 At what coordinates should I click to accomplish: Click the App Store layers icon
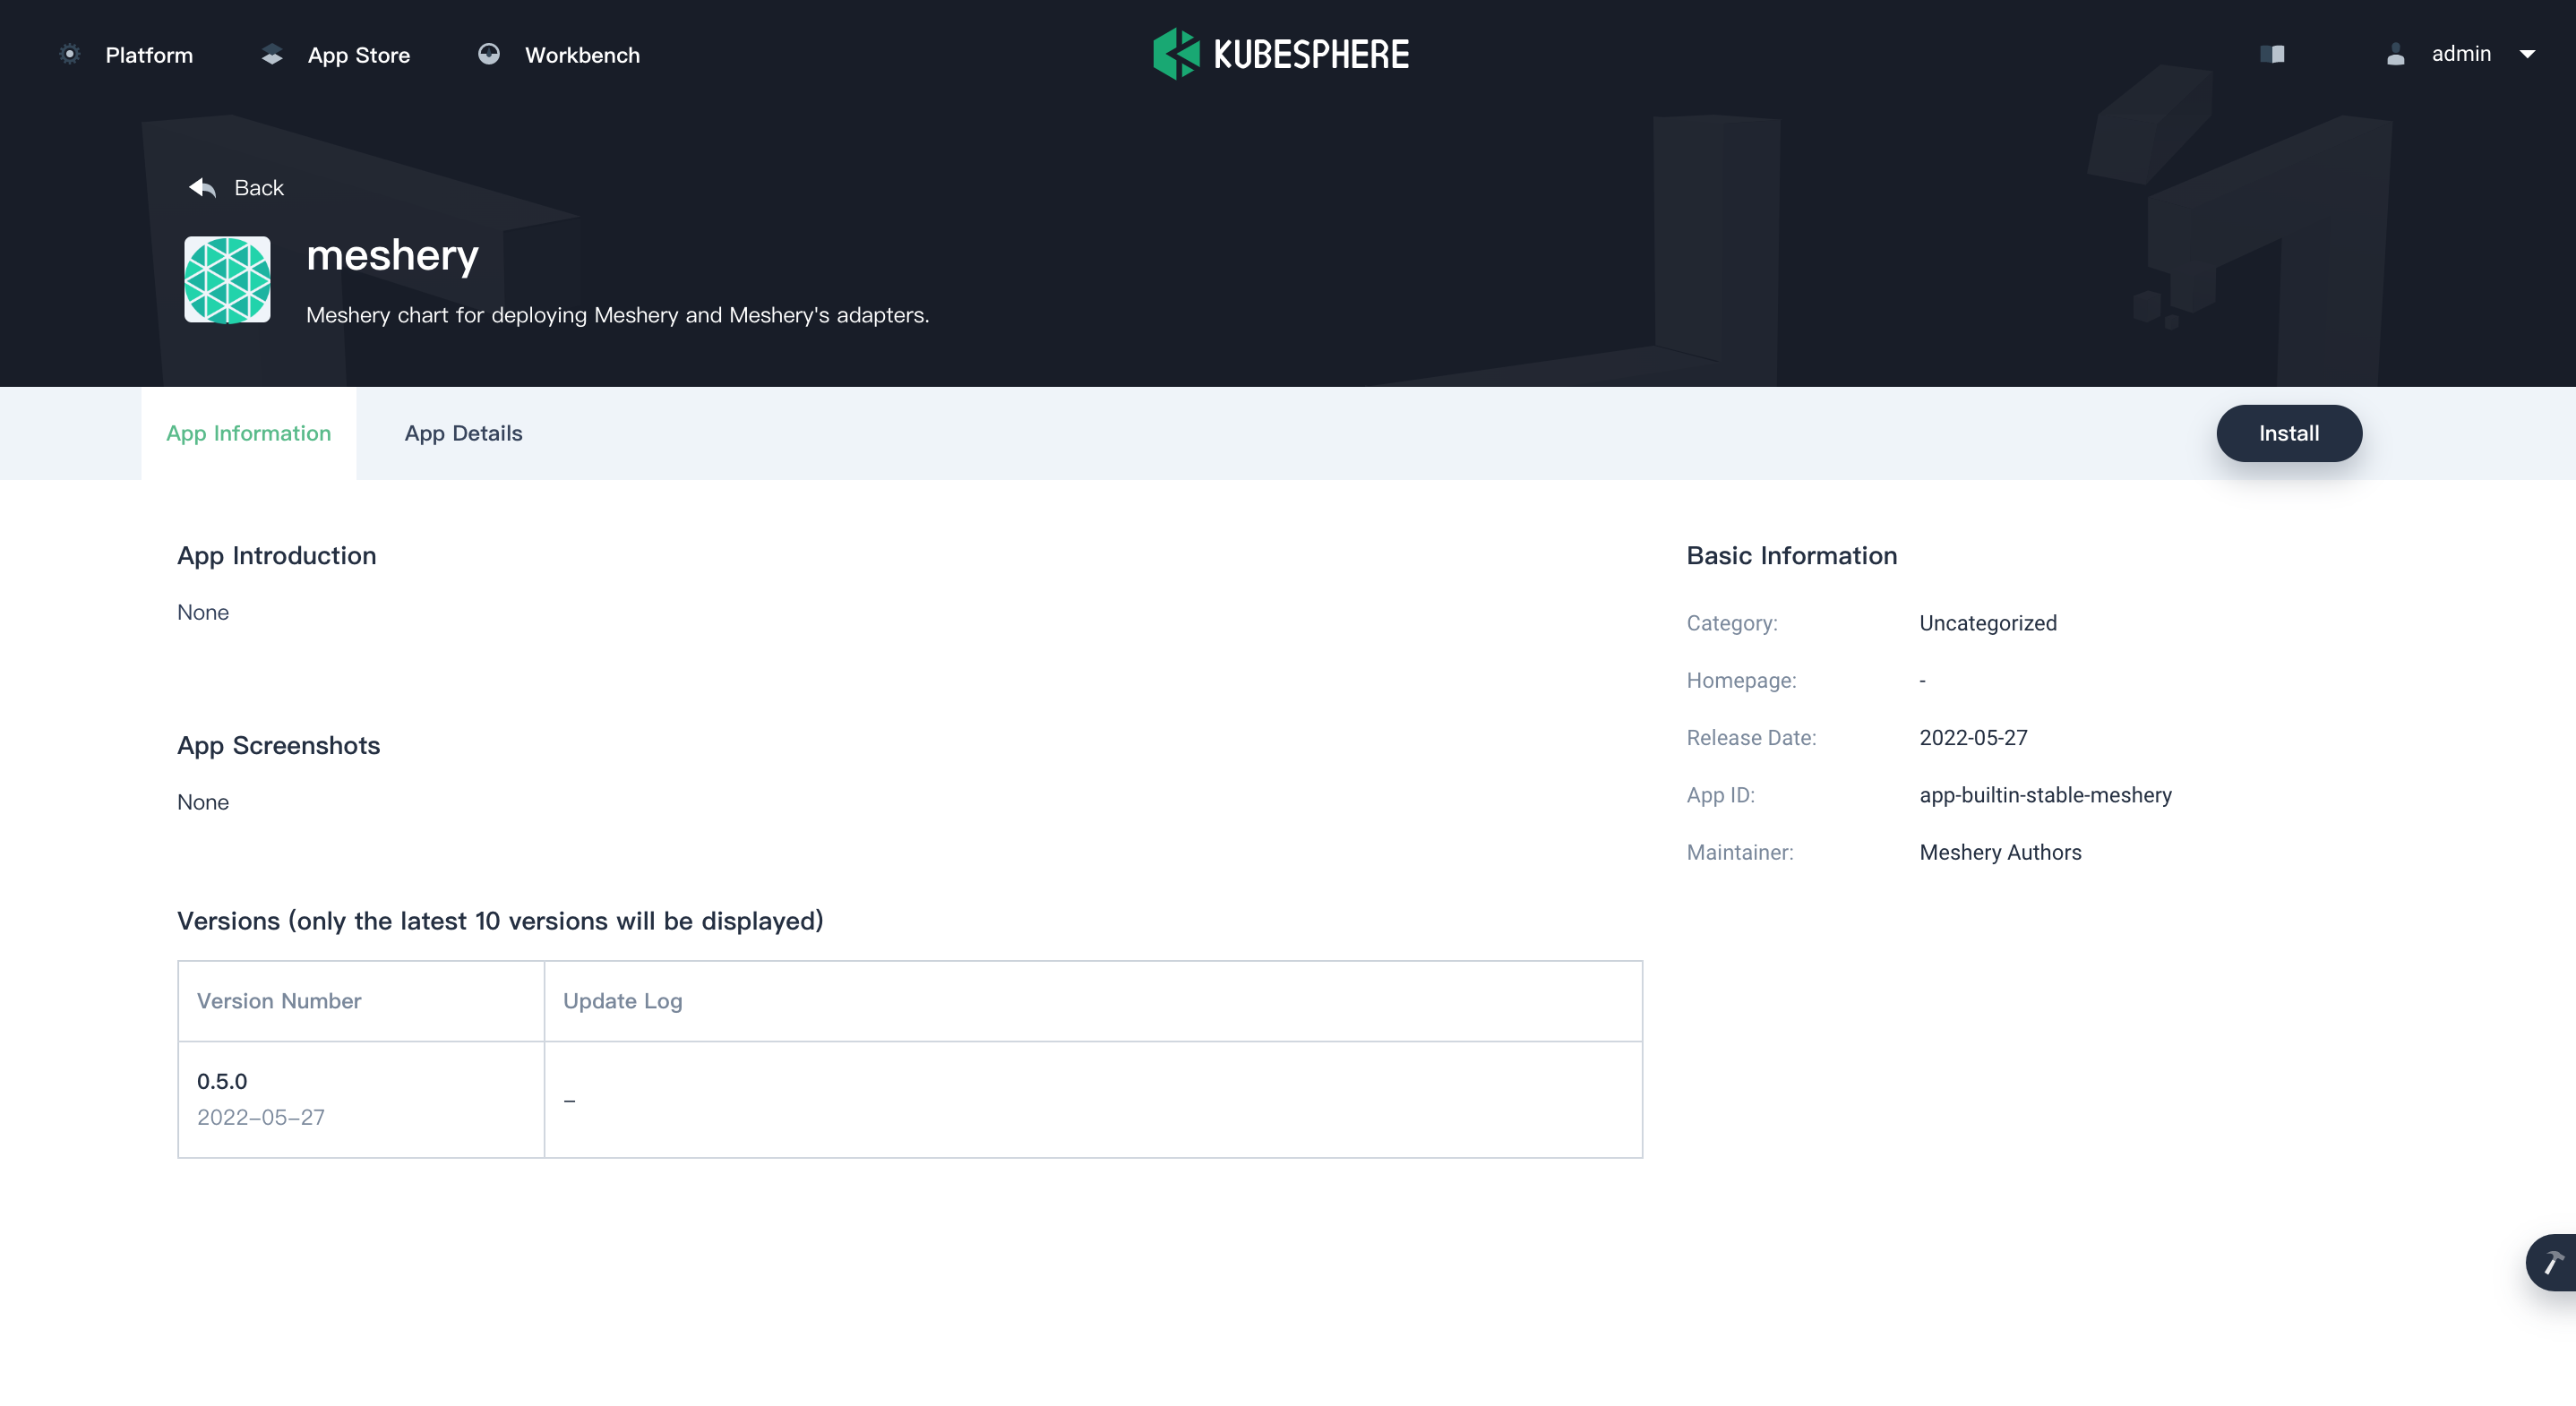coord(271,54)
